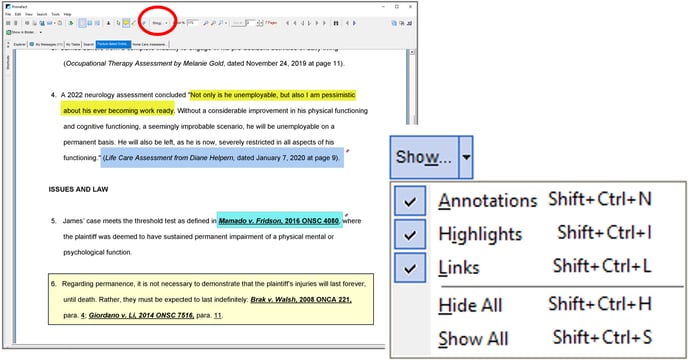Open the Mamado v. Fridson case link
The image size is (688, 360).
(x=279, y=221)
